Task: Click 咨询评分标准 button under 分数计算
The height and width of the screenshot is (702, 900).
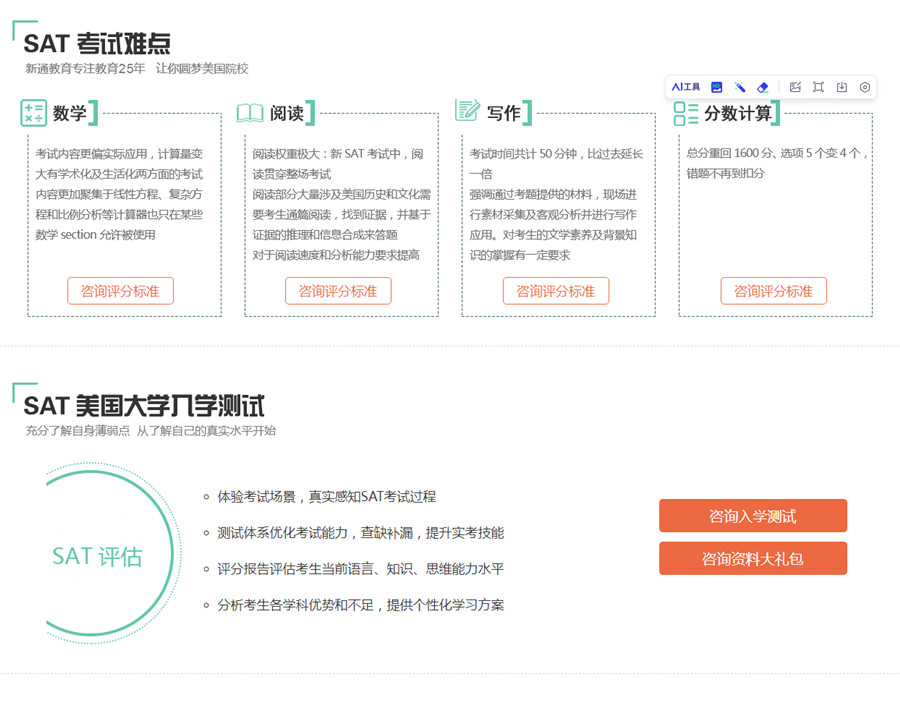Action: click(x=773, y=291)
